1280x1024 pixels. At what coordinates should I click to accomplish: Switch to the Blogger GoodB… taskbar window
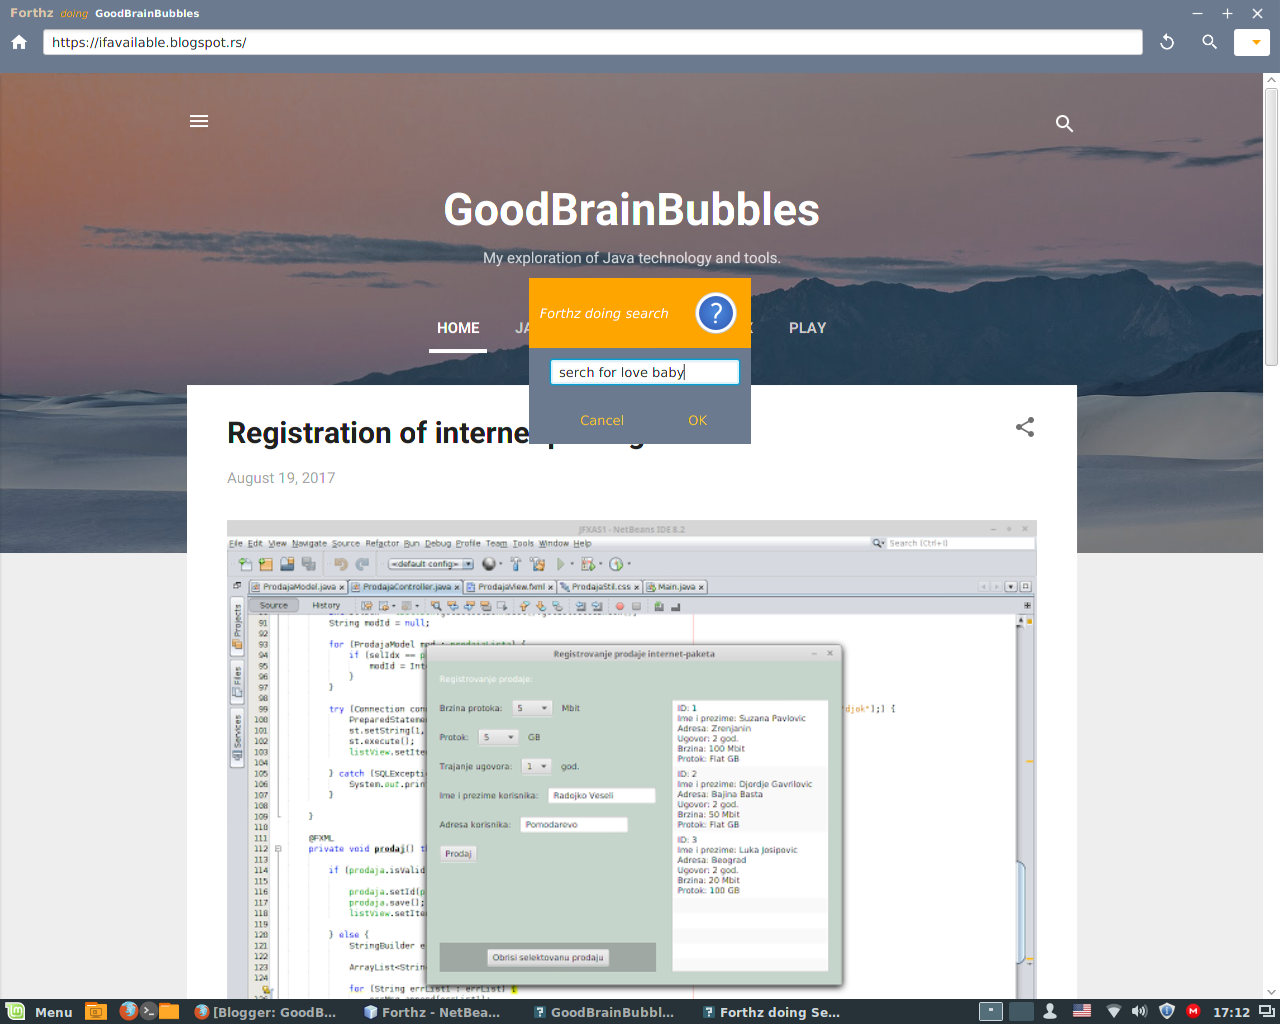click(x=267, y=1012)
